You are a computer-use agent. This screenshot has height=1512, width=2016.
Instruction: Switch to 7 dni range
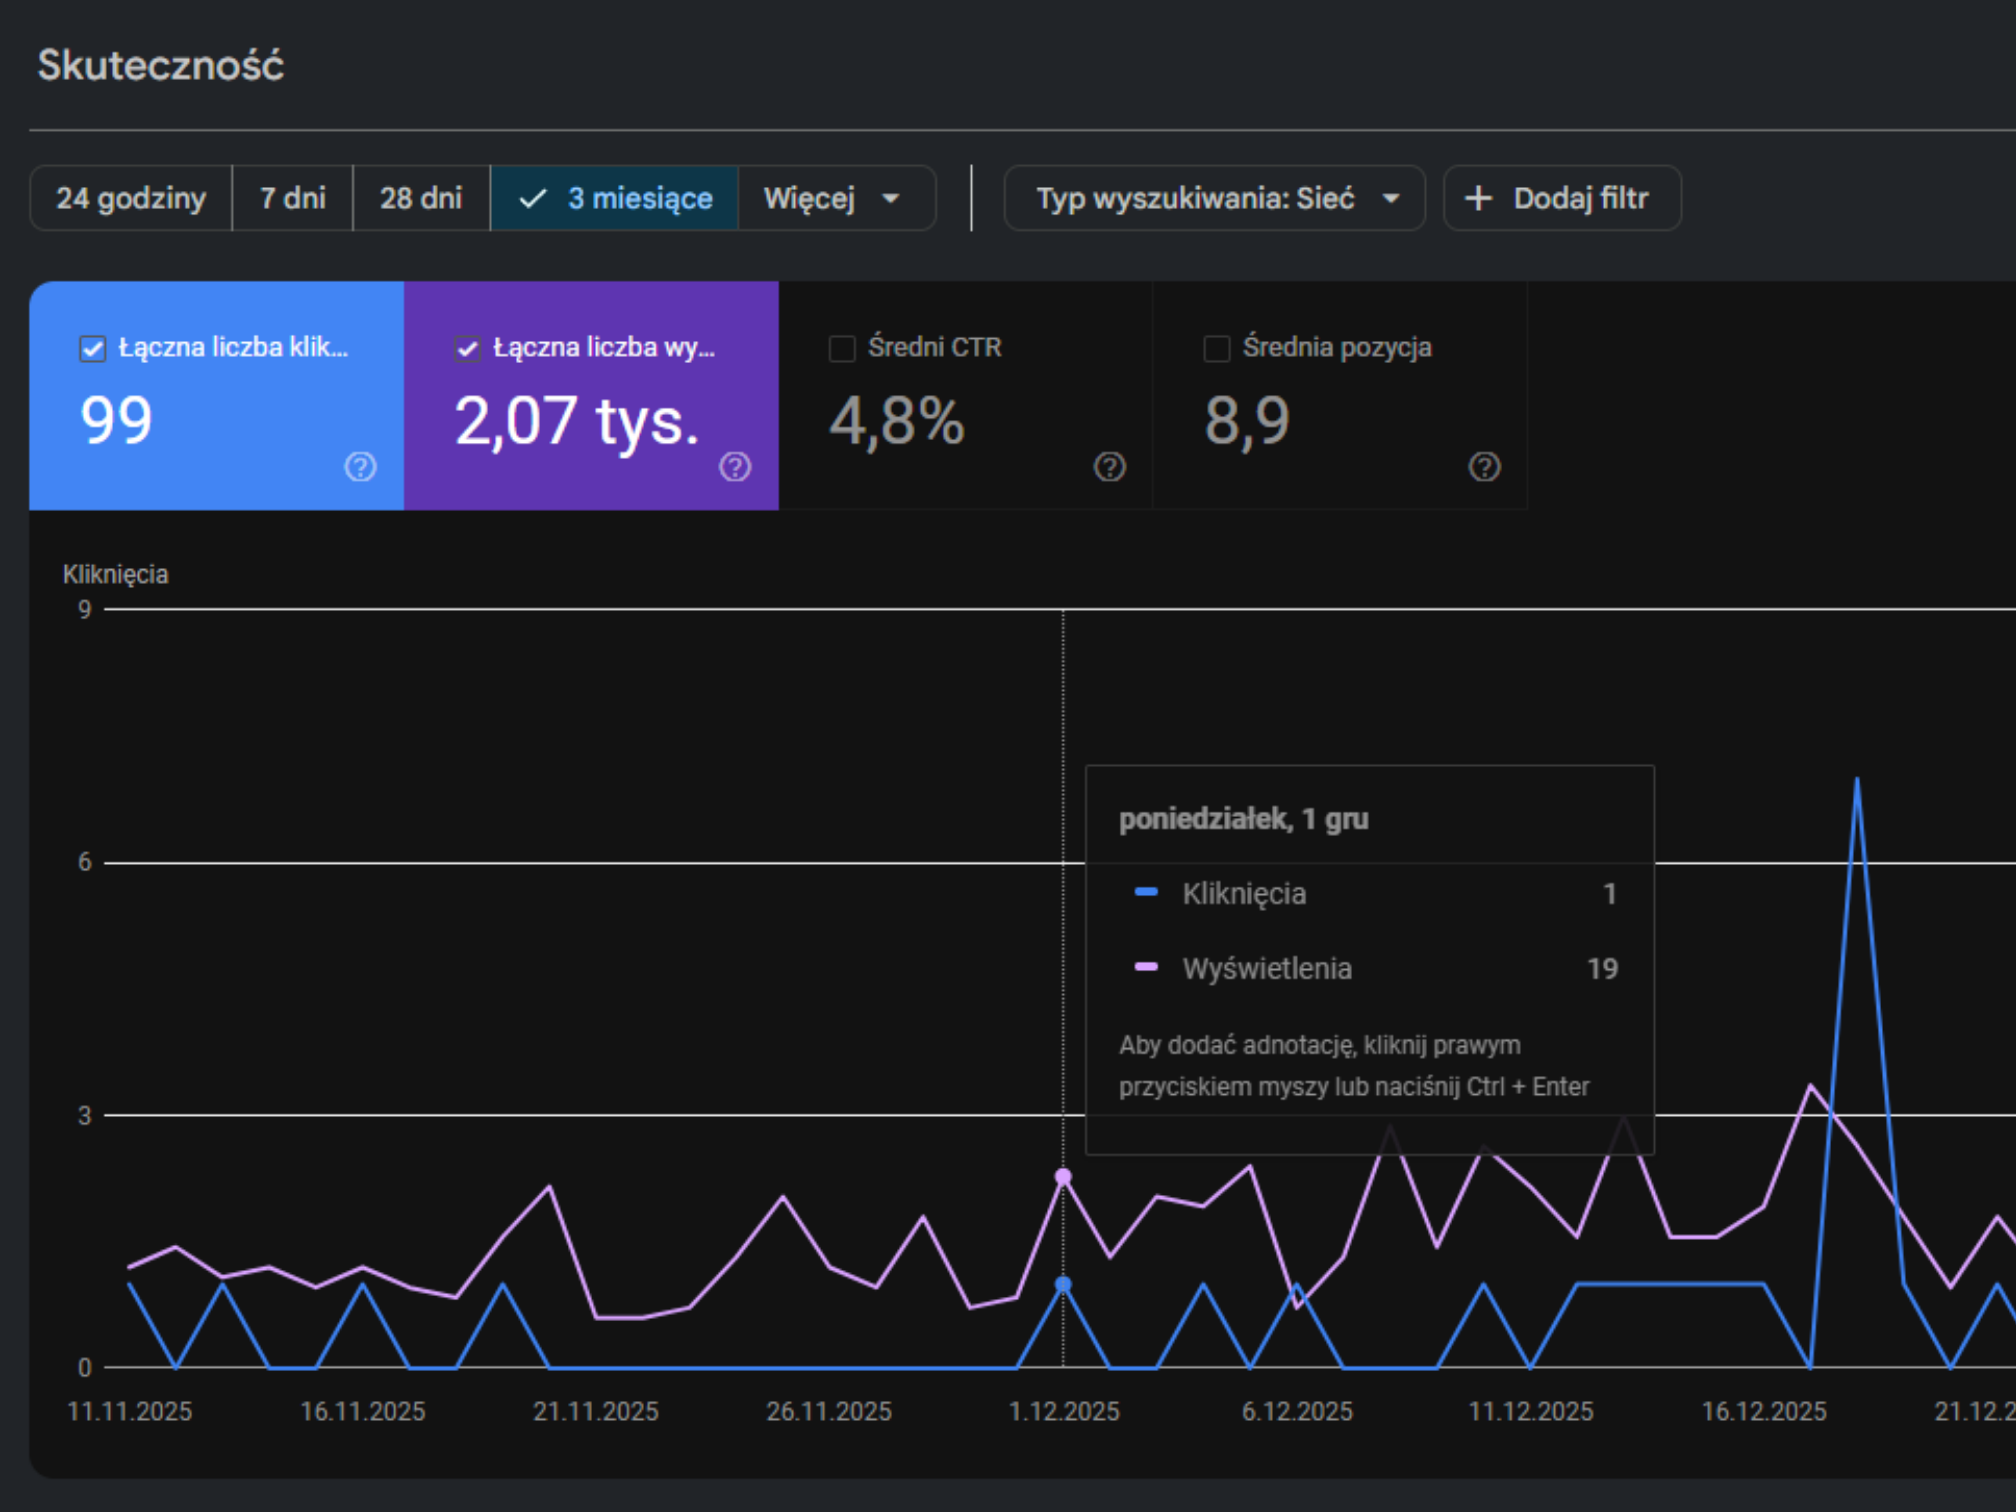tap(292, 198)
